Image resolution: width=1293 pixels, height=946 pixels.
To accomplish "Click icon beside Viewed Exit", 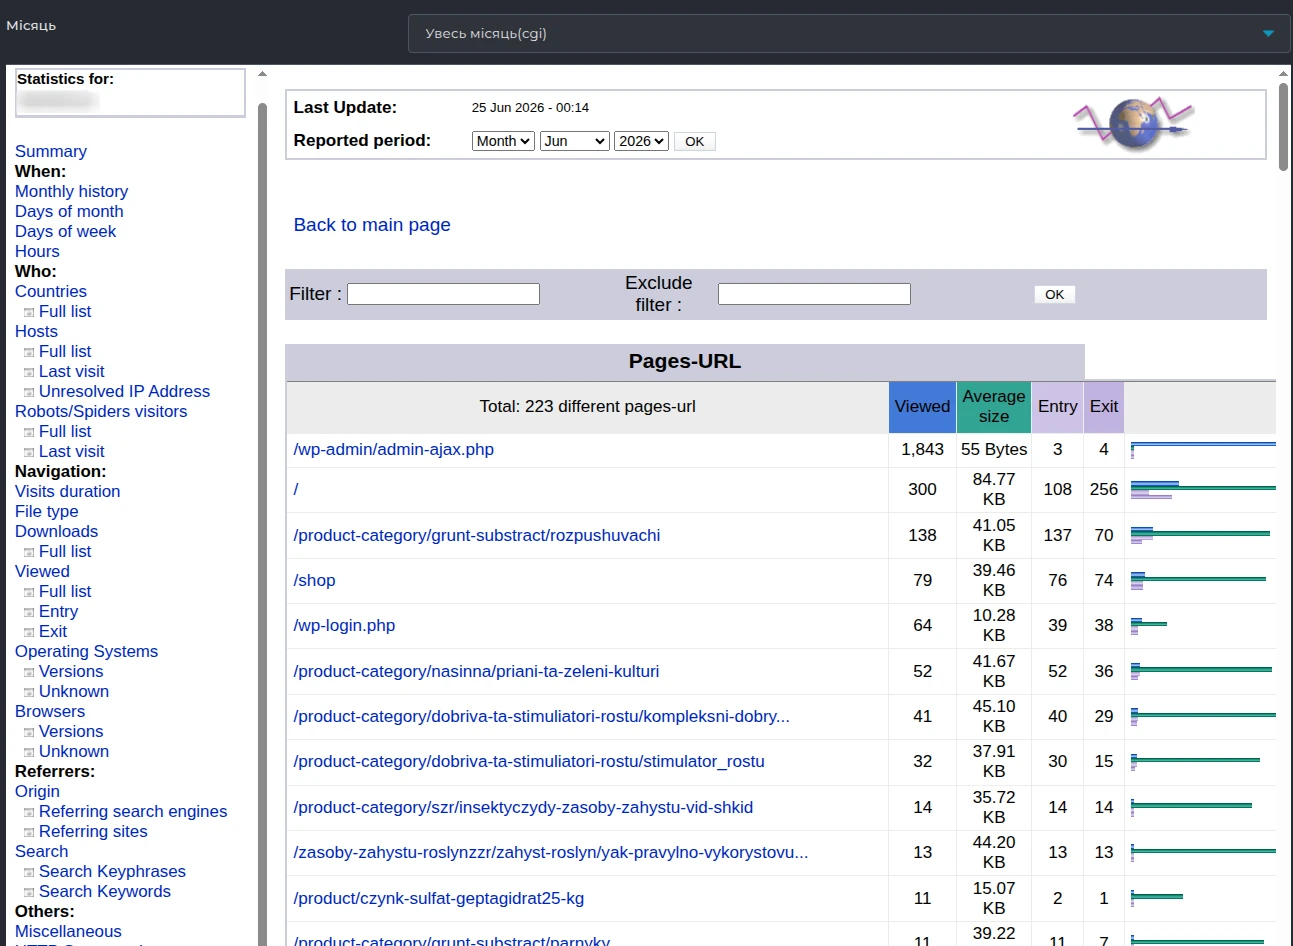I will pyautogui.click(x=29, y=632).
